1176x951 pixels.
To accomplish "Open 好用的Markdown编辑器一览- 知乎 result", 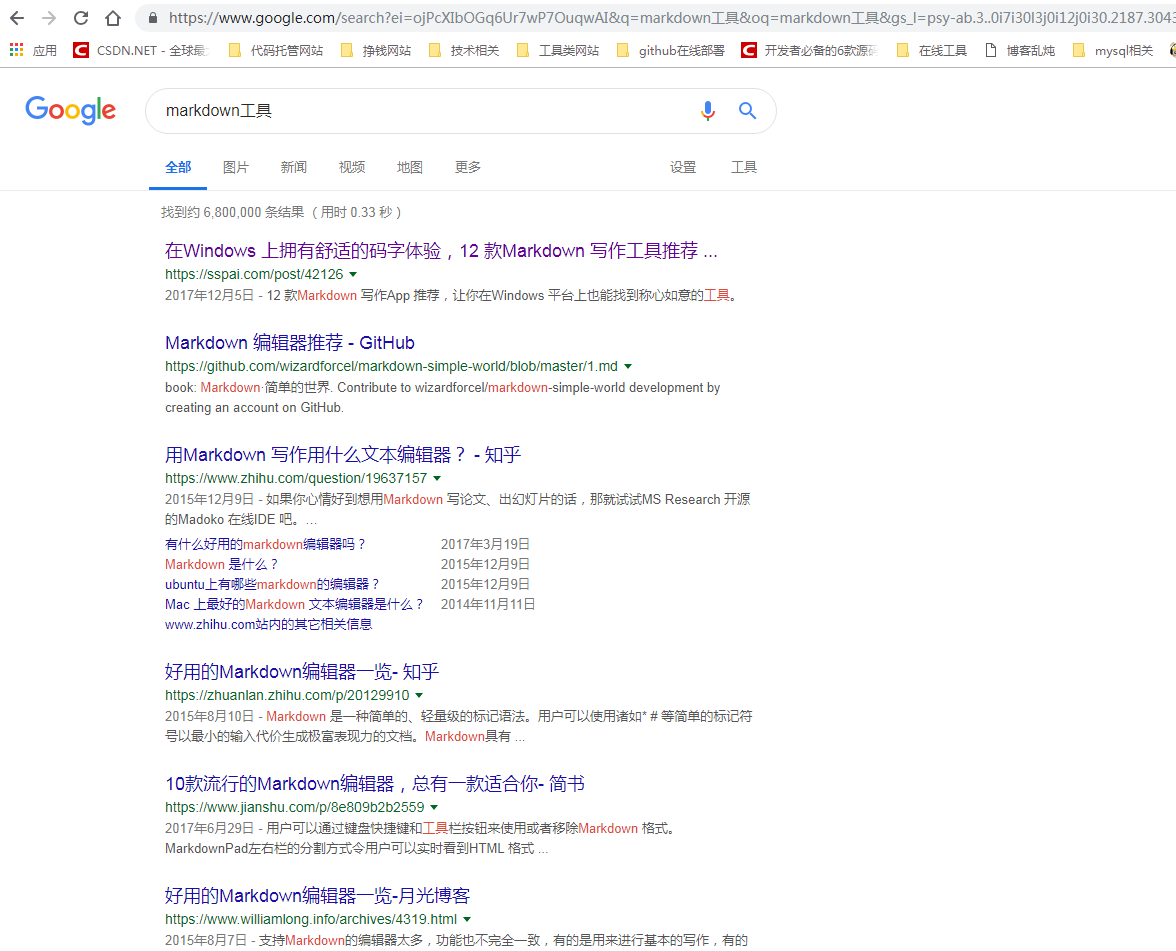I will tap(302, 672).
